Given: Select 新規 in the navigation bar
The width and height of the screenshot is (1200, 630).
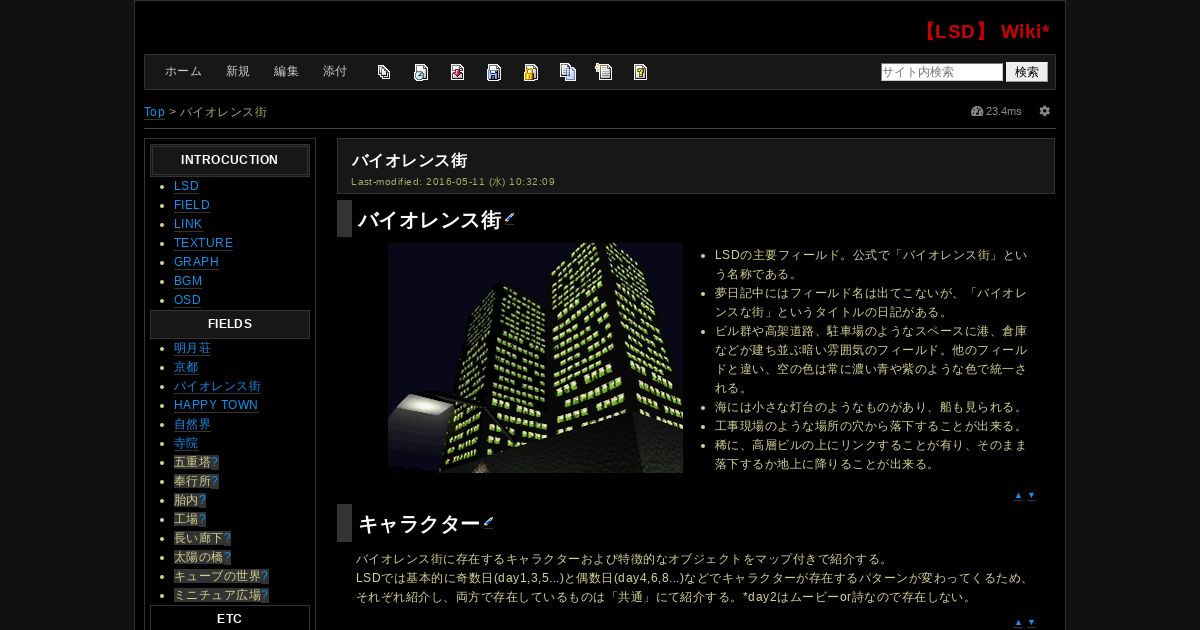Looking at the screenshot, I should [238, 72].
